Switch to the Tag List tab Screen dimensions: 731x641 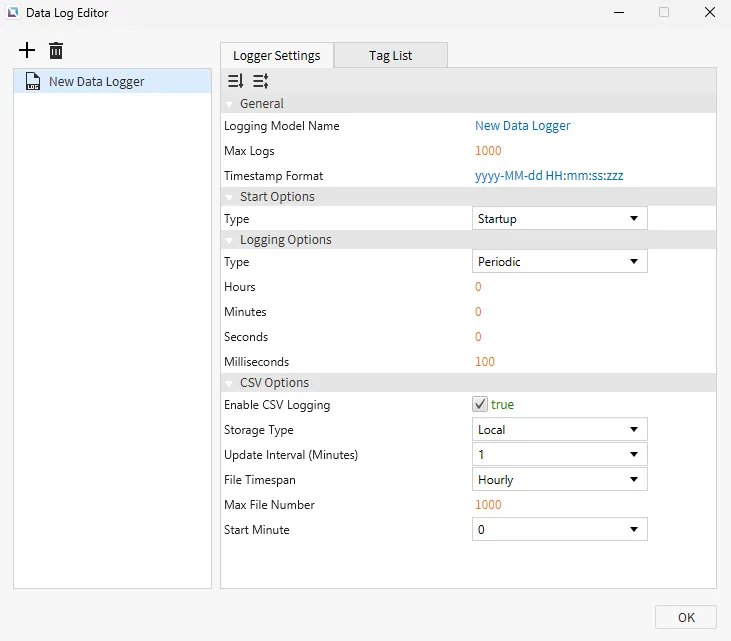(x=390, y=56)
